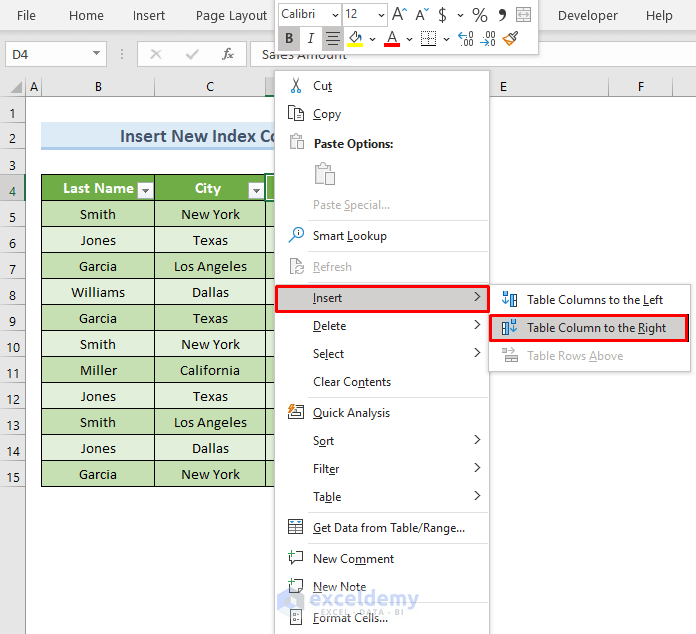Click the Decrease Decimal icon
Screen dimensions: 696x634
tap(488, 39)
